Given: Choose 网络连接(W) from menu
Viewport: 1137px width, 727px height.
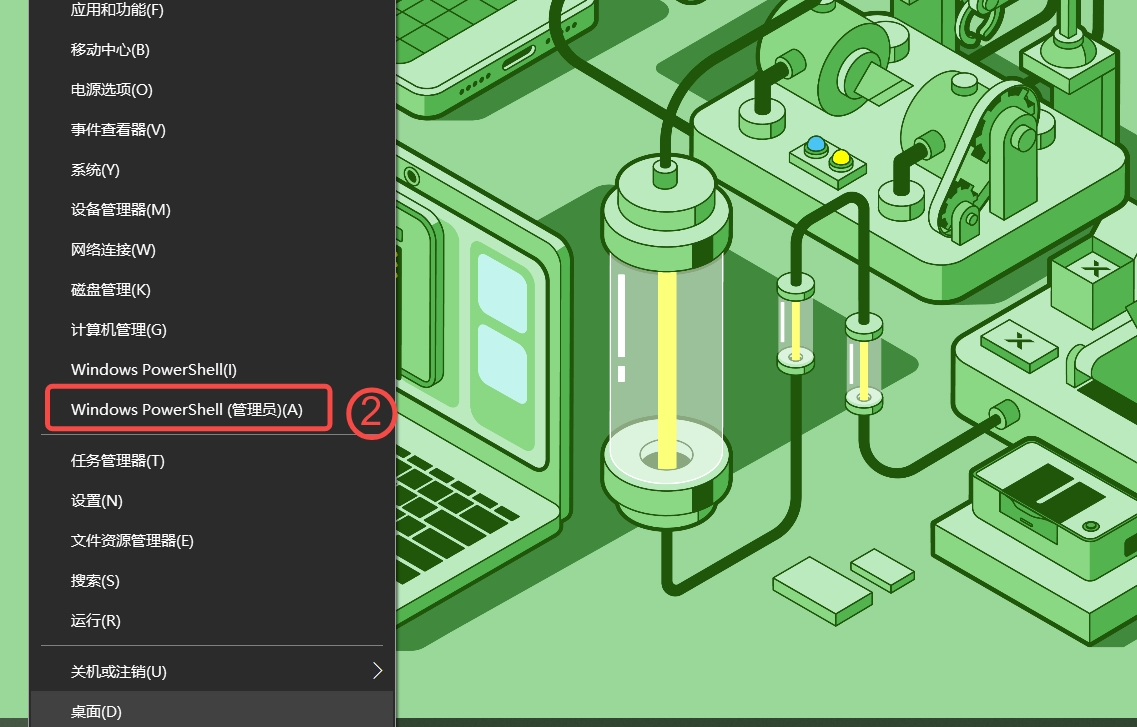Looking at the screenshot, I should tap(212, 250).
